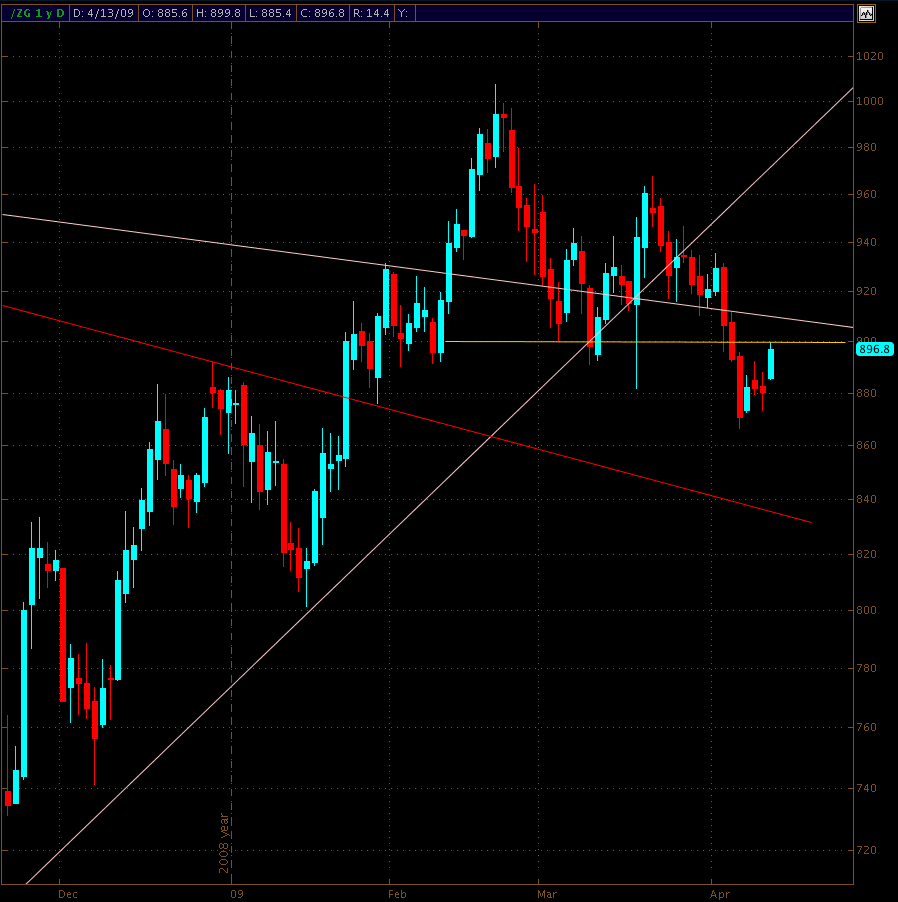Click the /ZG 1 y D symbol label
898x902 pixels.
click(x=35, y=13)
